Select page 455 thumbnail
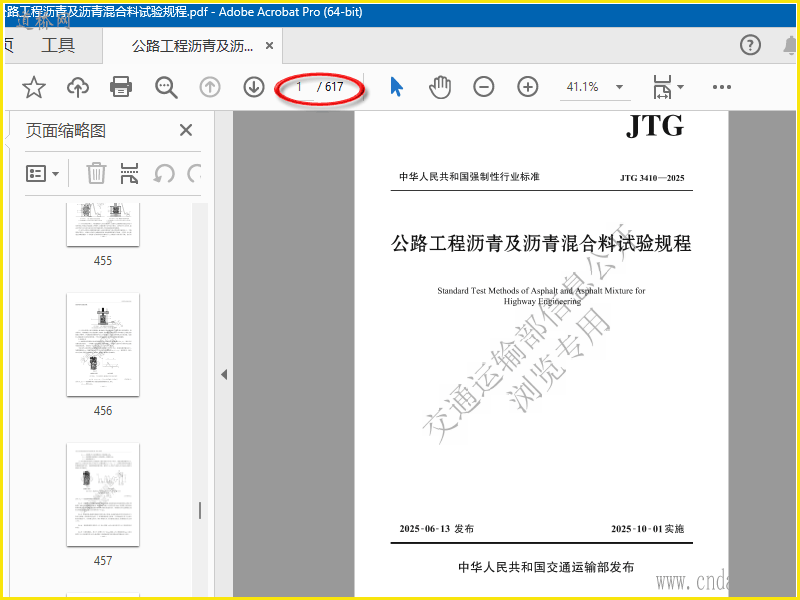 [103, 224]
